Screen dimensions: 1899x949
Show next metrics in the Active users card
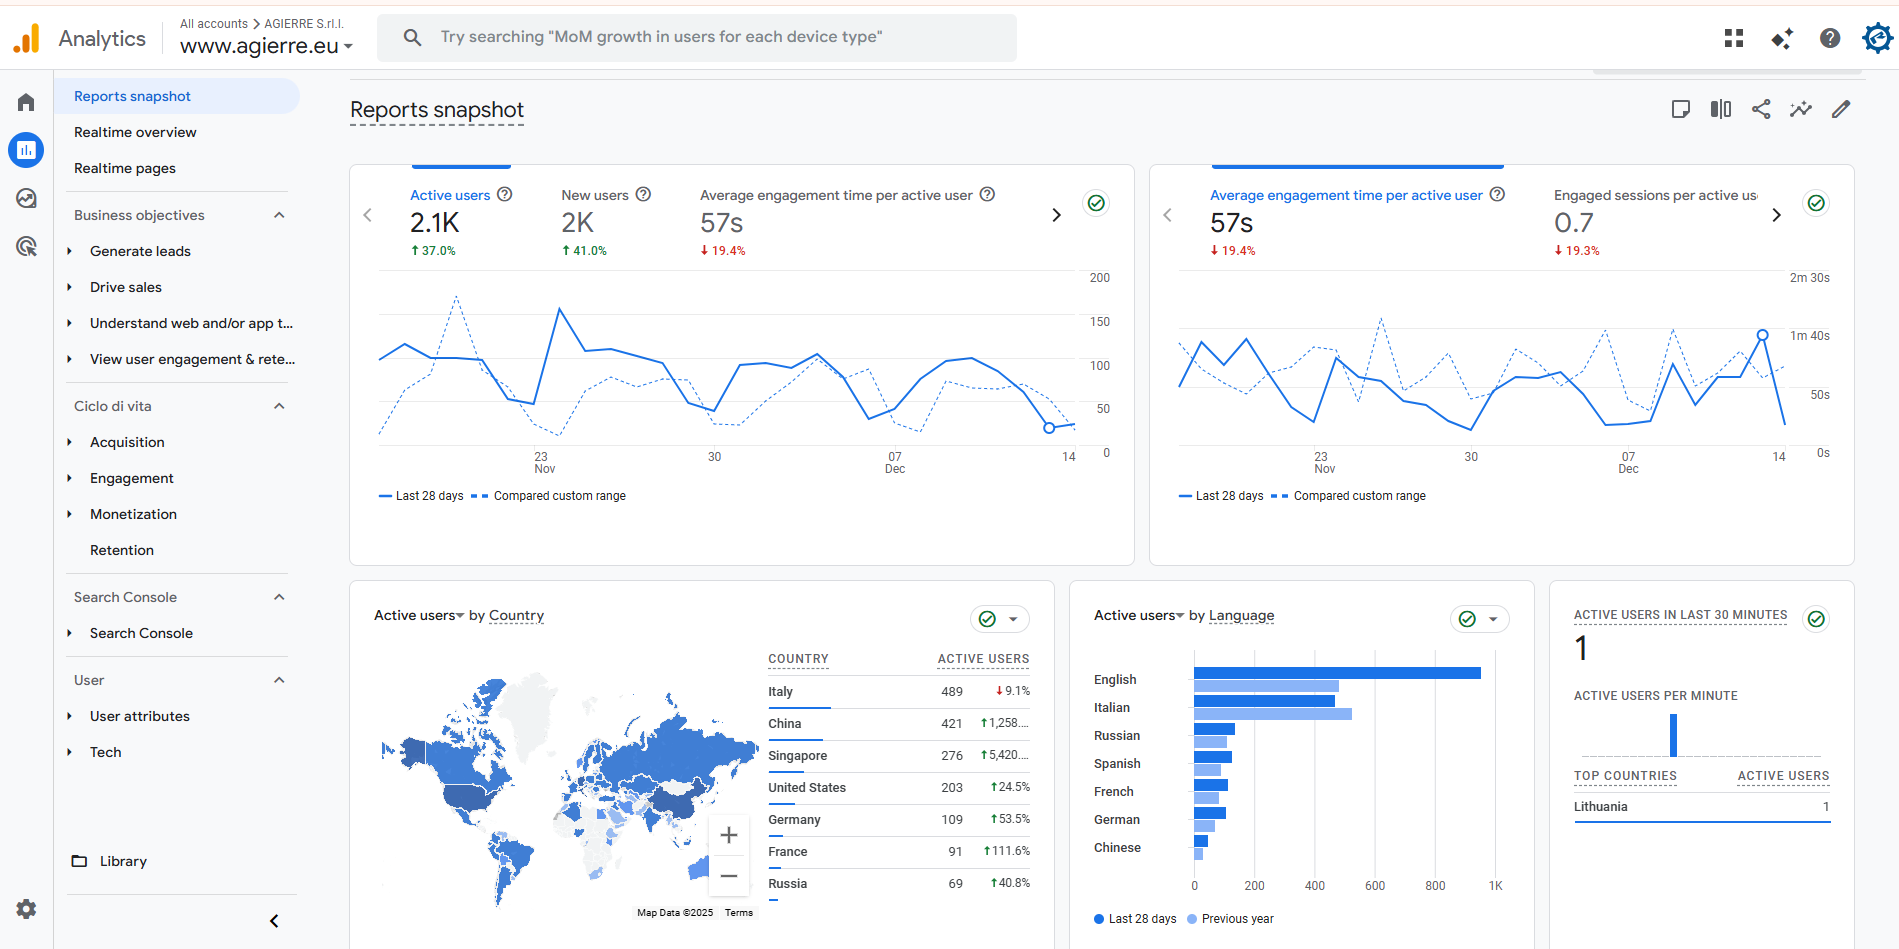point(1056,215)
